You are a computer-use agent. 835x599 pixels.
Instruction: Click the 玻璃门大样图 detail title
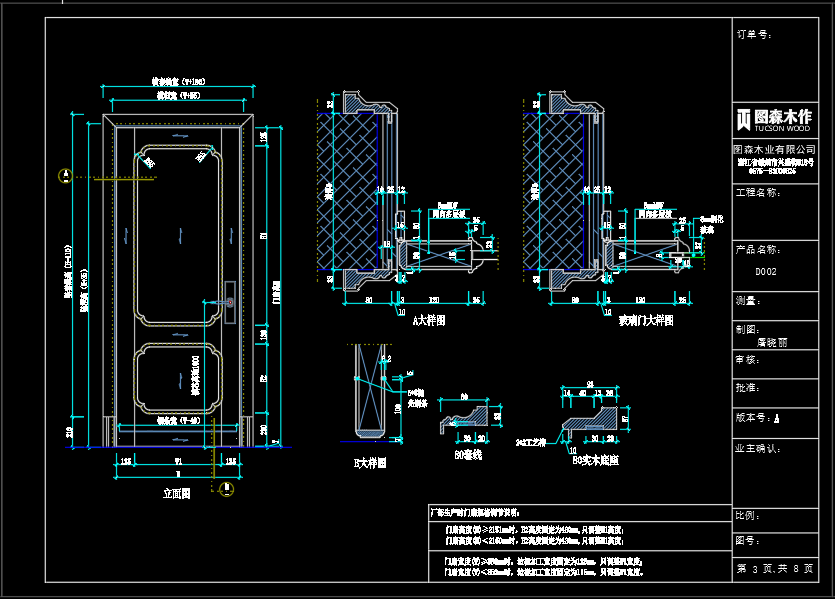[645, 321]
